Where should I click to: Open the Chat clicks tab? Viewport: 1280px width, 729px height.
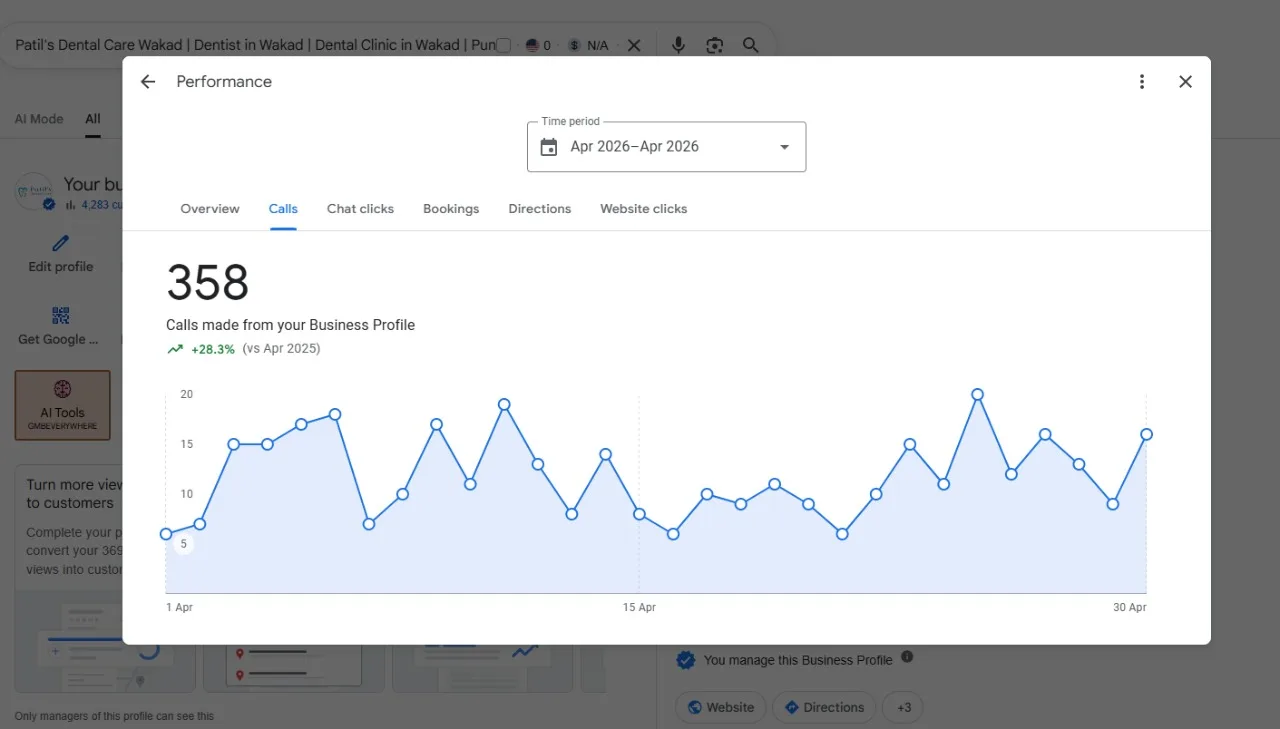360,209
